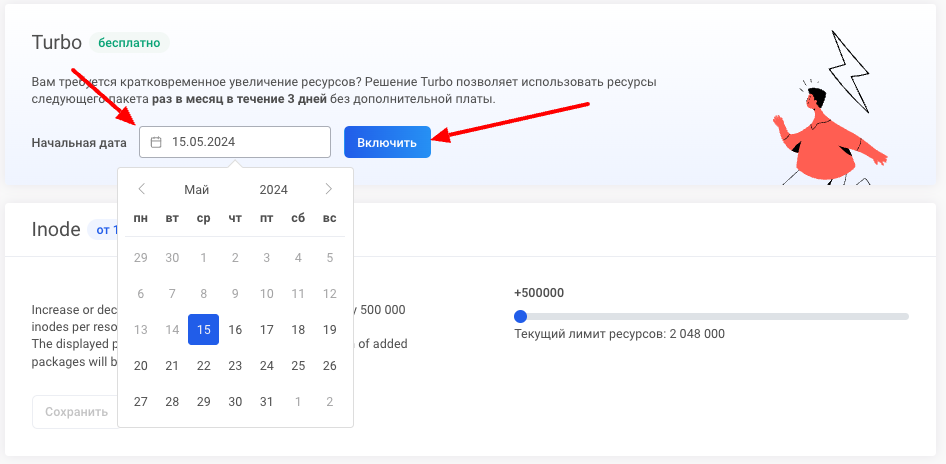Click the Включить button
The image size is (946, 464).
[x=387, y=142]
